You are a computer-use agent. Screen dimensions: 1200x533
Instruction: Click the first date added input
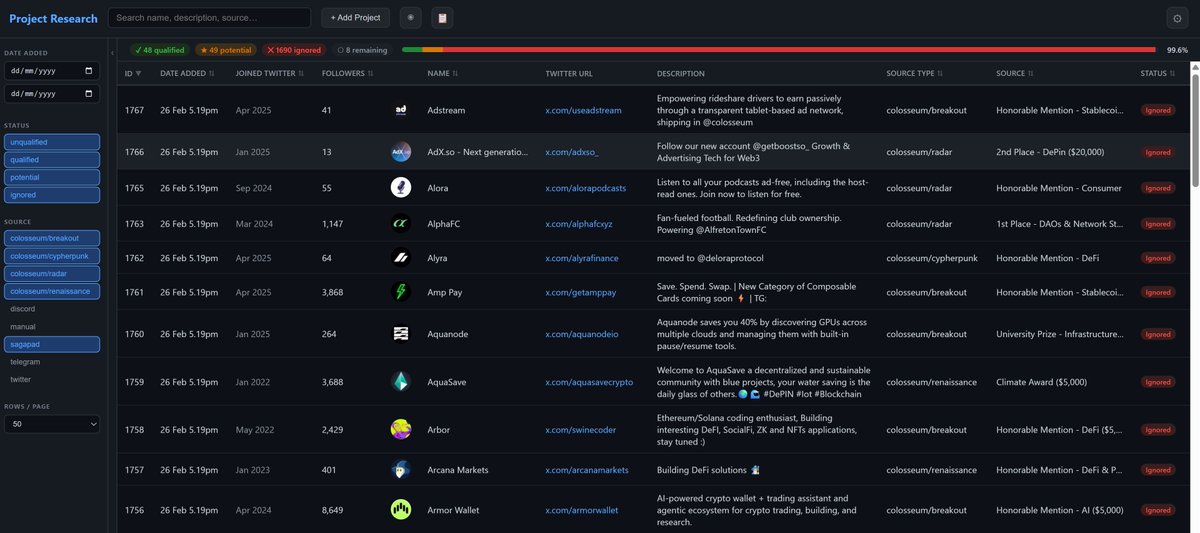(x=52, y=71)
